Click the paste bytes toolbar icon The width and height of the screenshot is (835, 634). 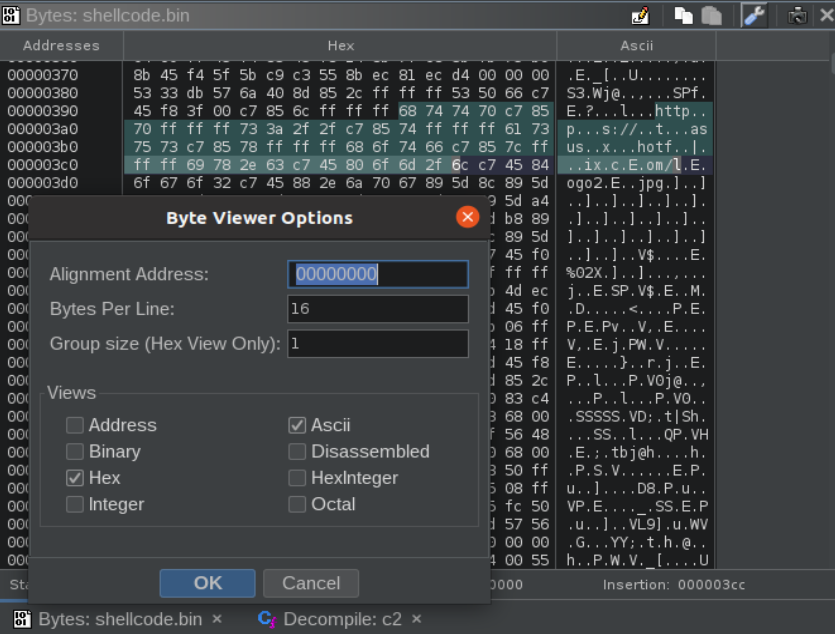(711, 15)
